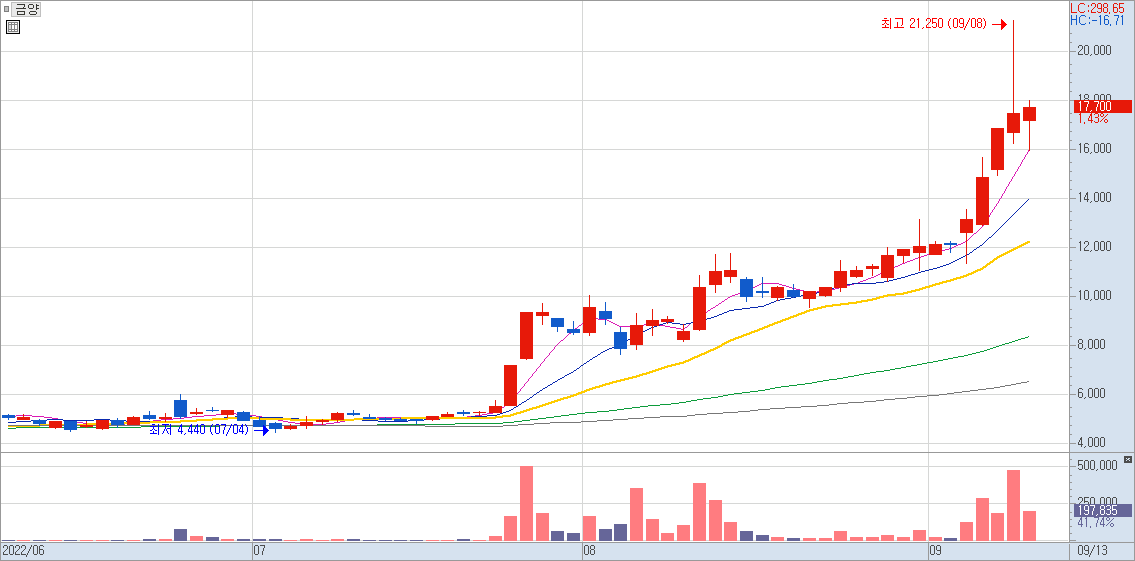Viewport: 1135px width, 561px height.
Task: Click the long-wick candle at the 09/08 high
Action: (1013, 82)
